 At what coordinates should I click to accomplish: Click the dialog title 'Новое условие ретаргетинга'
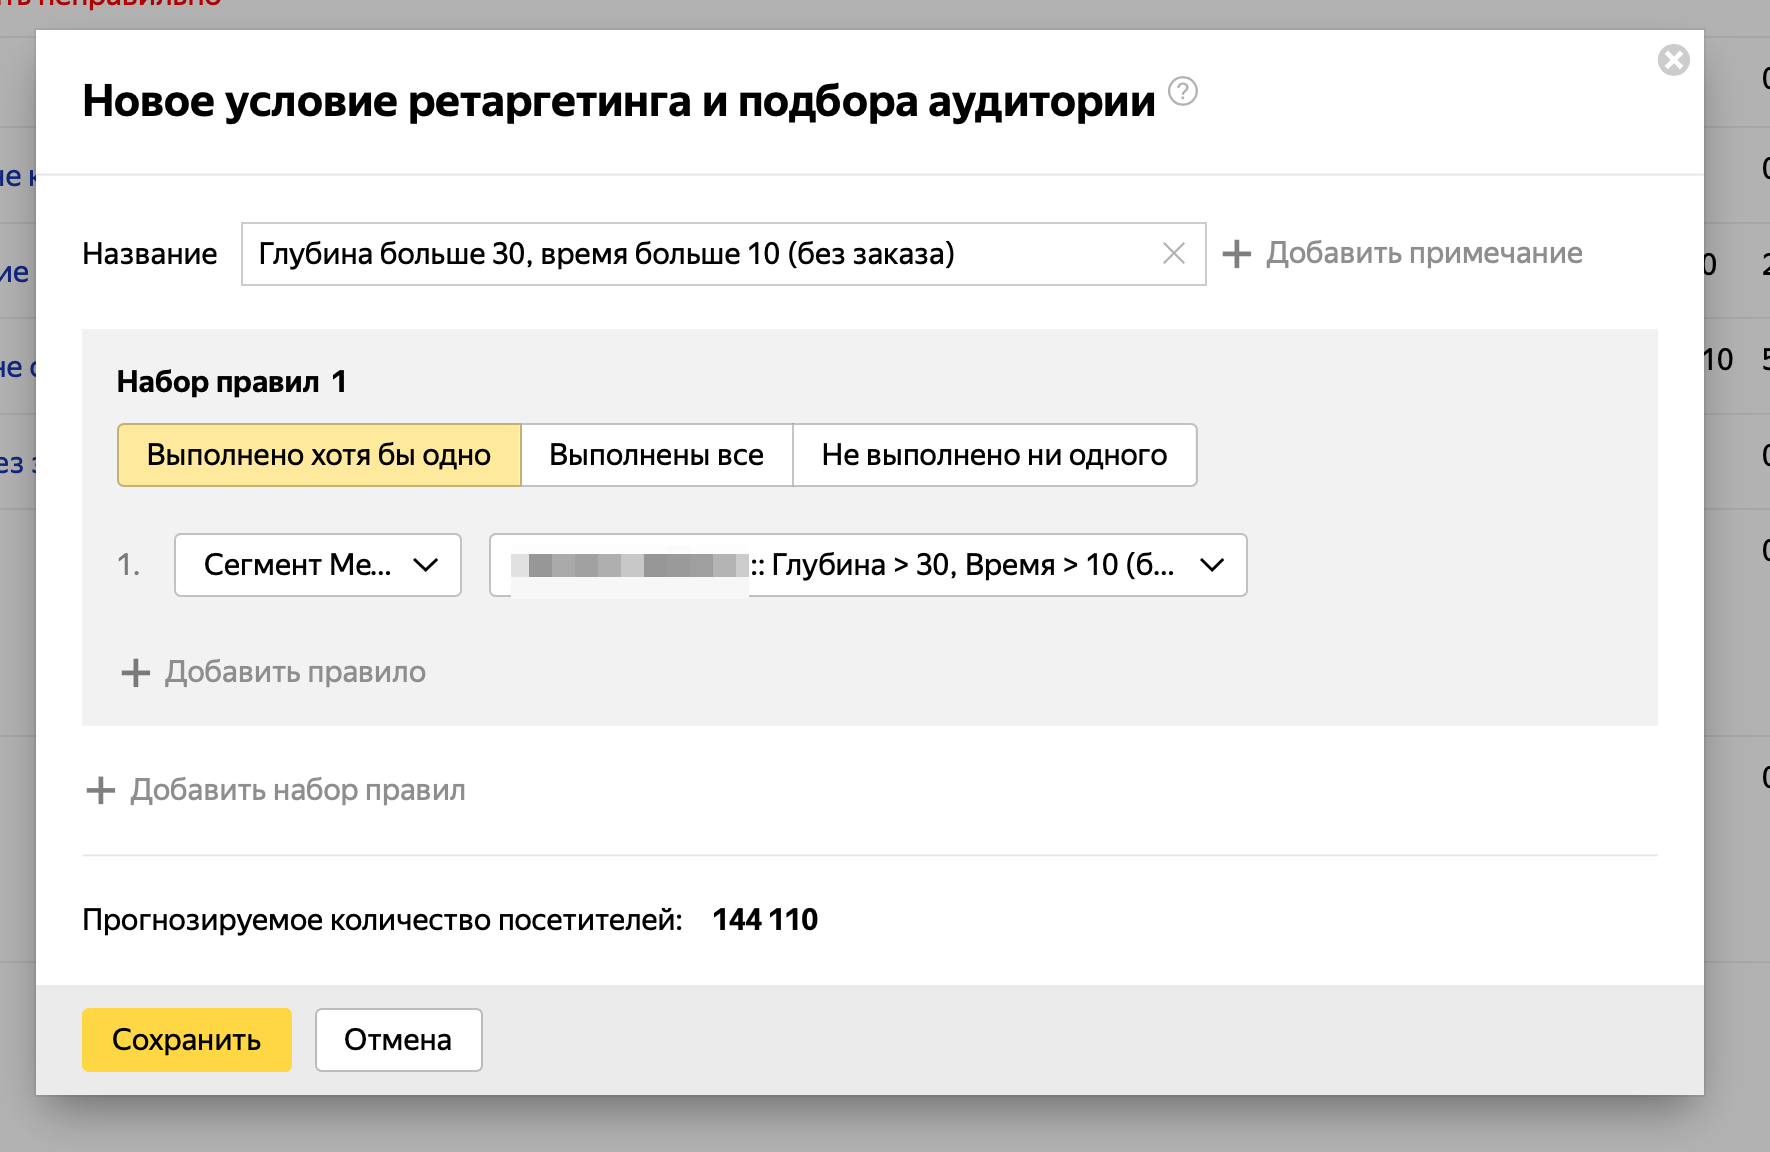[x=618, y=101]
